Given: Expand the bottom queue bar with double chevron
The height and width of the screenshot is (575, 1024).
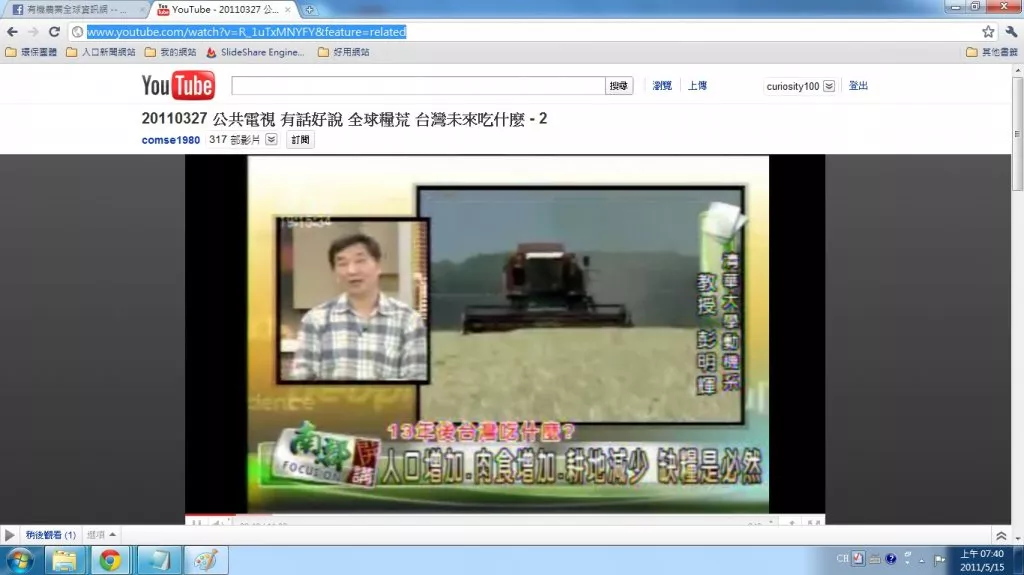Looking at the screenshot, I should (1000, 536).
